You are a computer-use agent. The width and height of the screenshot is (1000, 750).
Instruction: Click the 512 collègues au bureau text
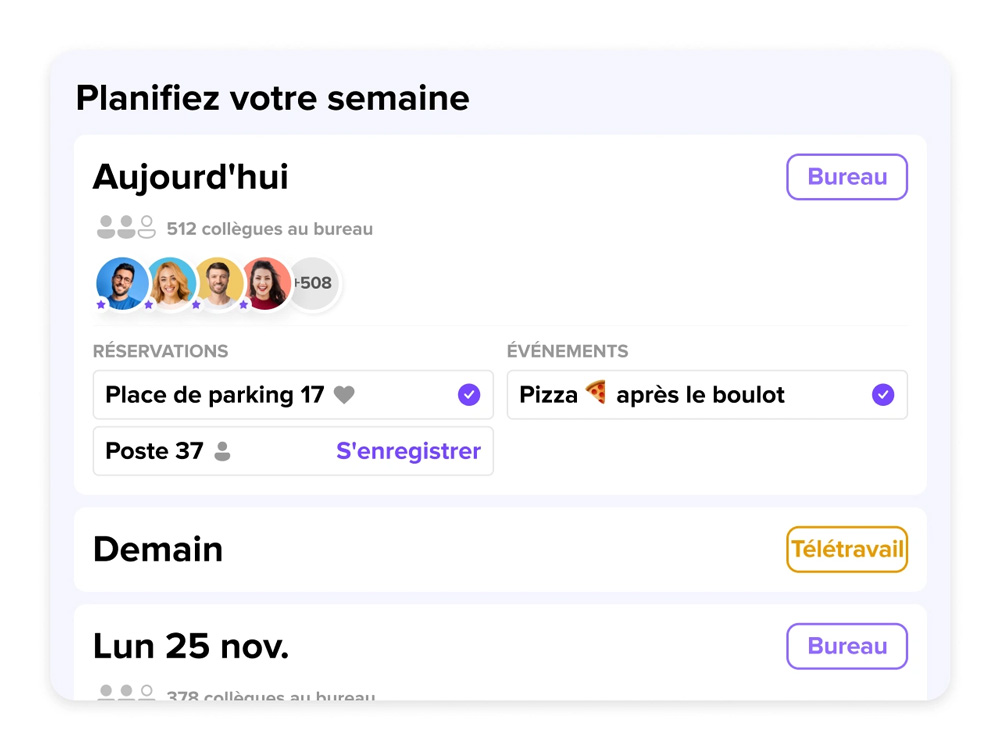[270, 229]
